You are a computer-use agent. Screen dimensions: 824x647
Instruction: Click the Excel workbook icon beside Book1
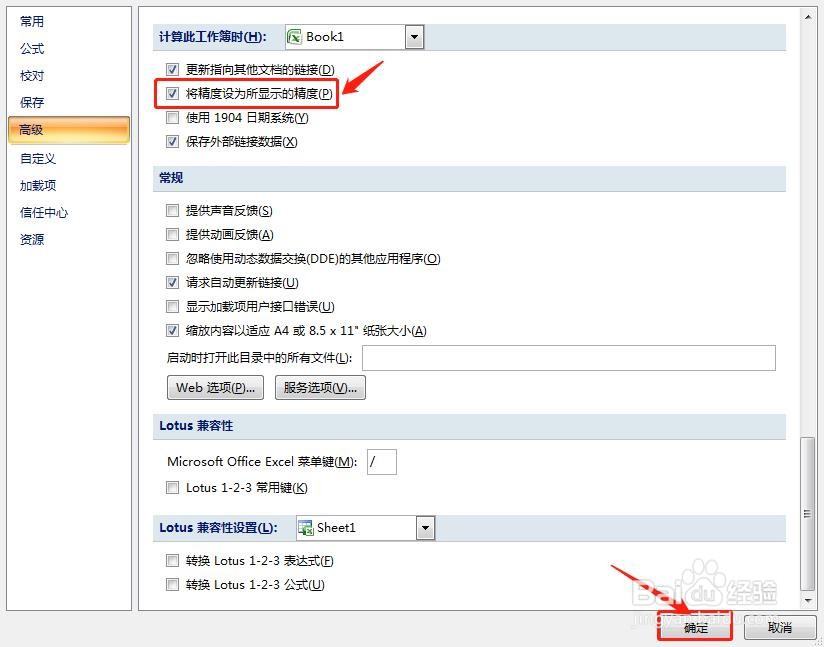click(294, 37)
